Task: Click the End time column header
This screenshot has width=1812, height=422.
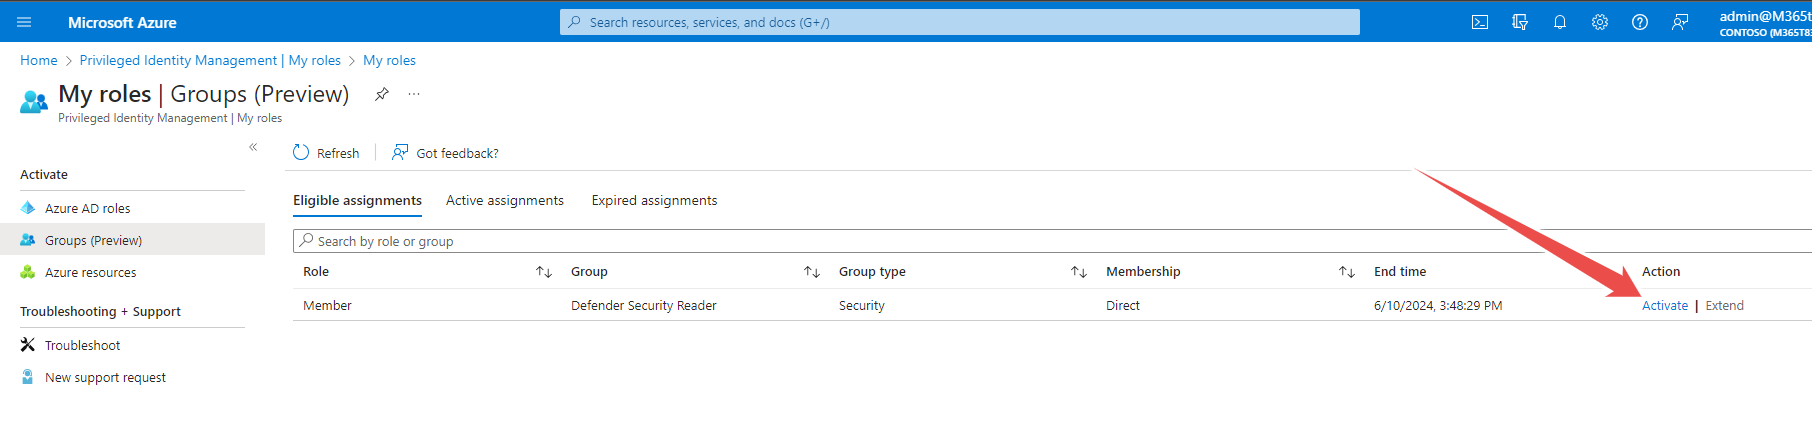Action: click(1400, 272)
